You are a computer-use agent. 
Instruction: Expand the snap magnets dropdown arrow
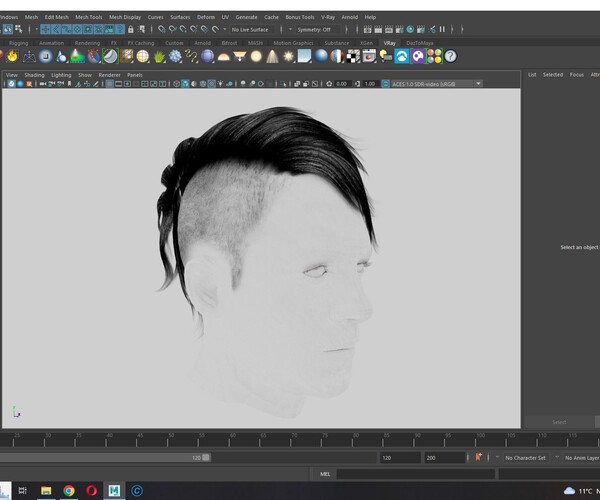pyautogui.click(x=225, y=29)
